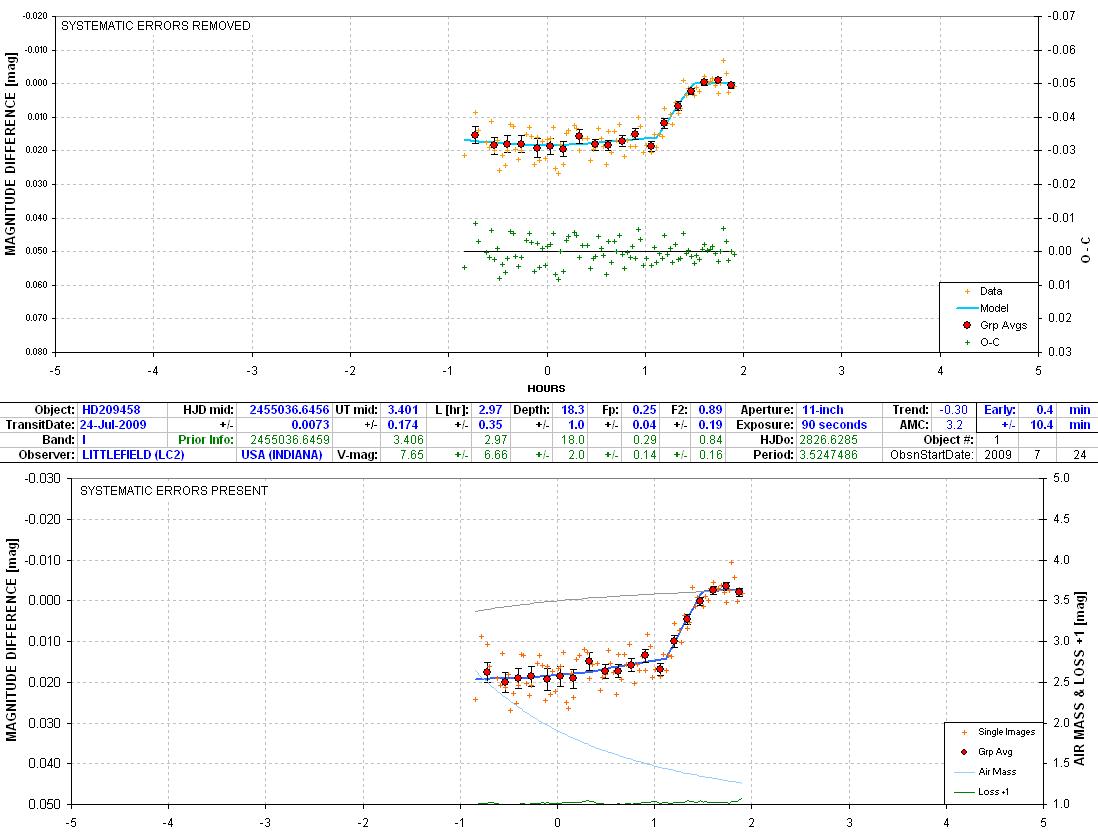Click the prior depth value '18.0'

[x=572, y=440]
